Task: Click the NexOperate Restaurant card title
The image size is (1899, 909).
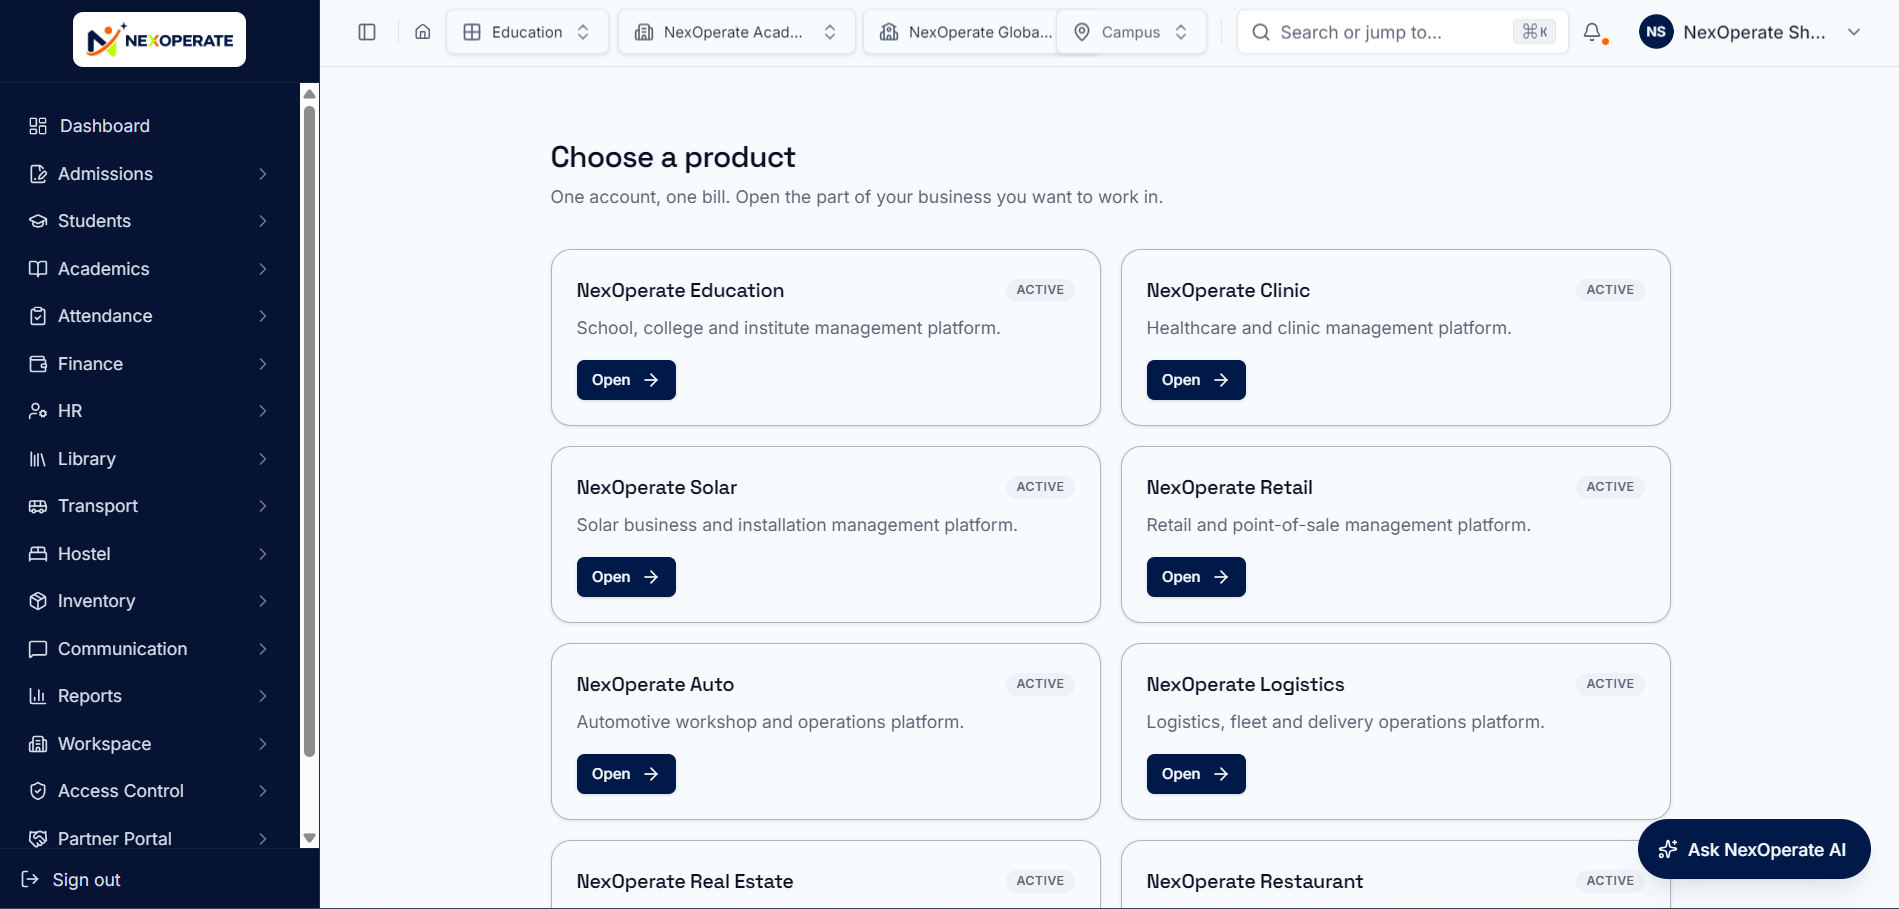Action: 1255,881
